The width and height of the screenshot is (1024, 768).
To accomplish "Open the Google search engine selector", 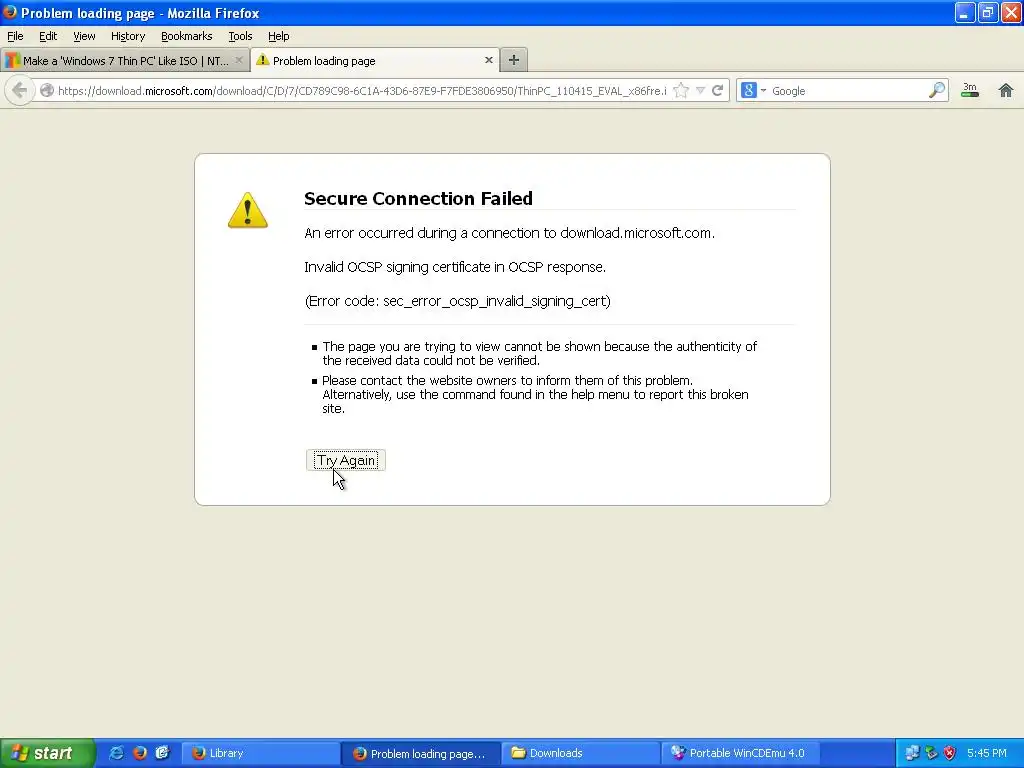I will point(753,90).
